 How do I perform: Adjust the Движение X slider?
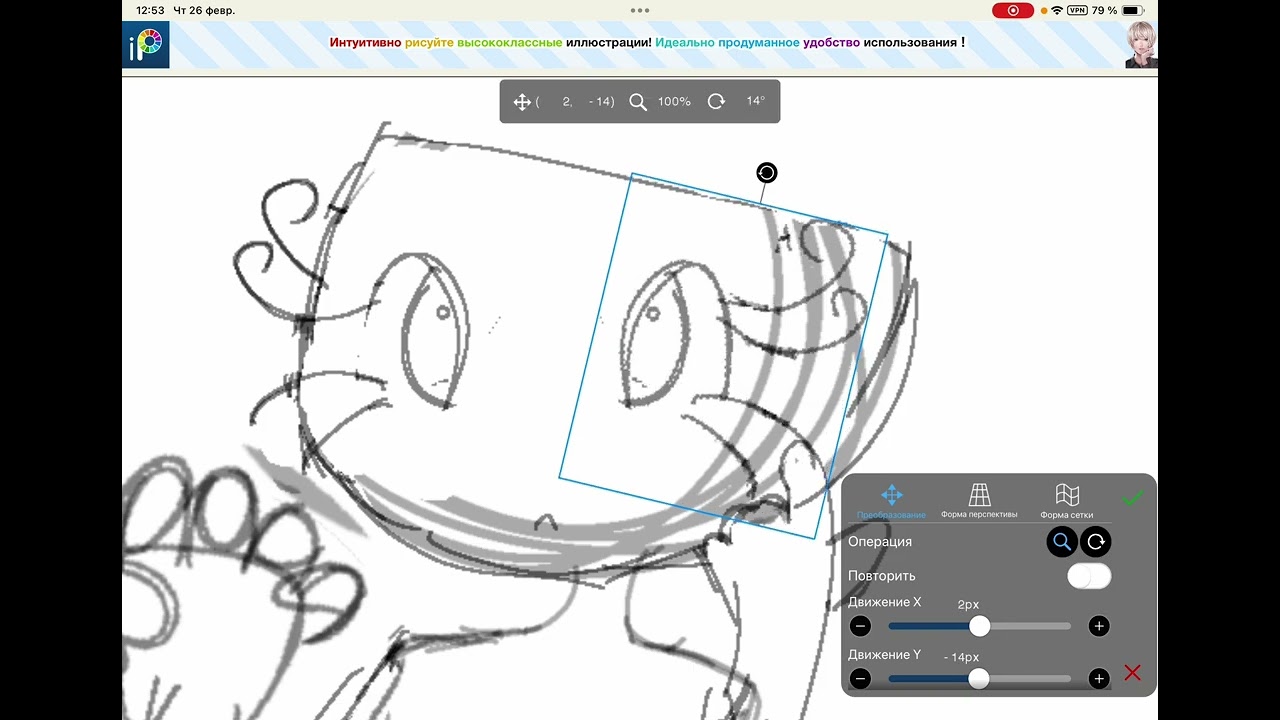pyautogui.click(x=979, y=626)
